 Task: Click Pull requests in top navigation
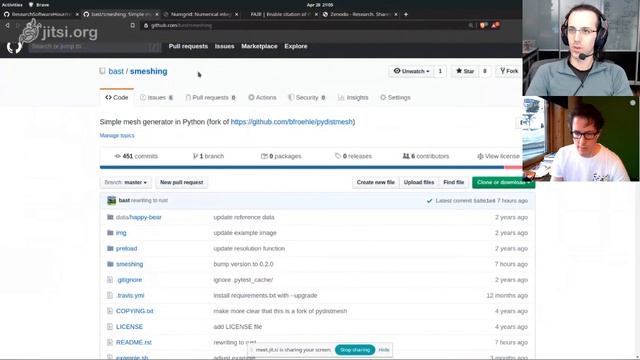[x=188, y=46]
